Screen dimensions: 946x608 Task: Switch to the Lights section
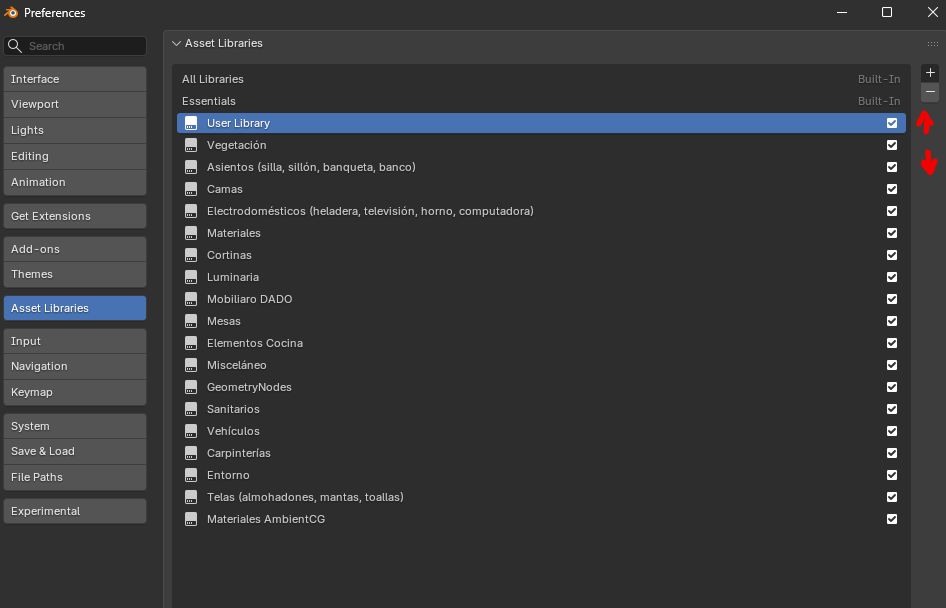click(x=75, y=130)
